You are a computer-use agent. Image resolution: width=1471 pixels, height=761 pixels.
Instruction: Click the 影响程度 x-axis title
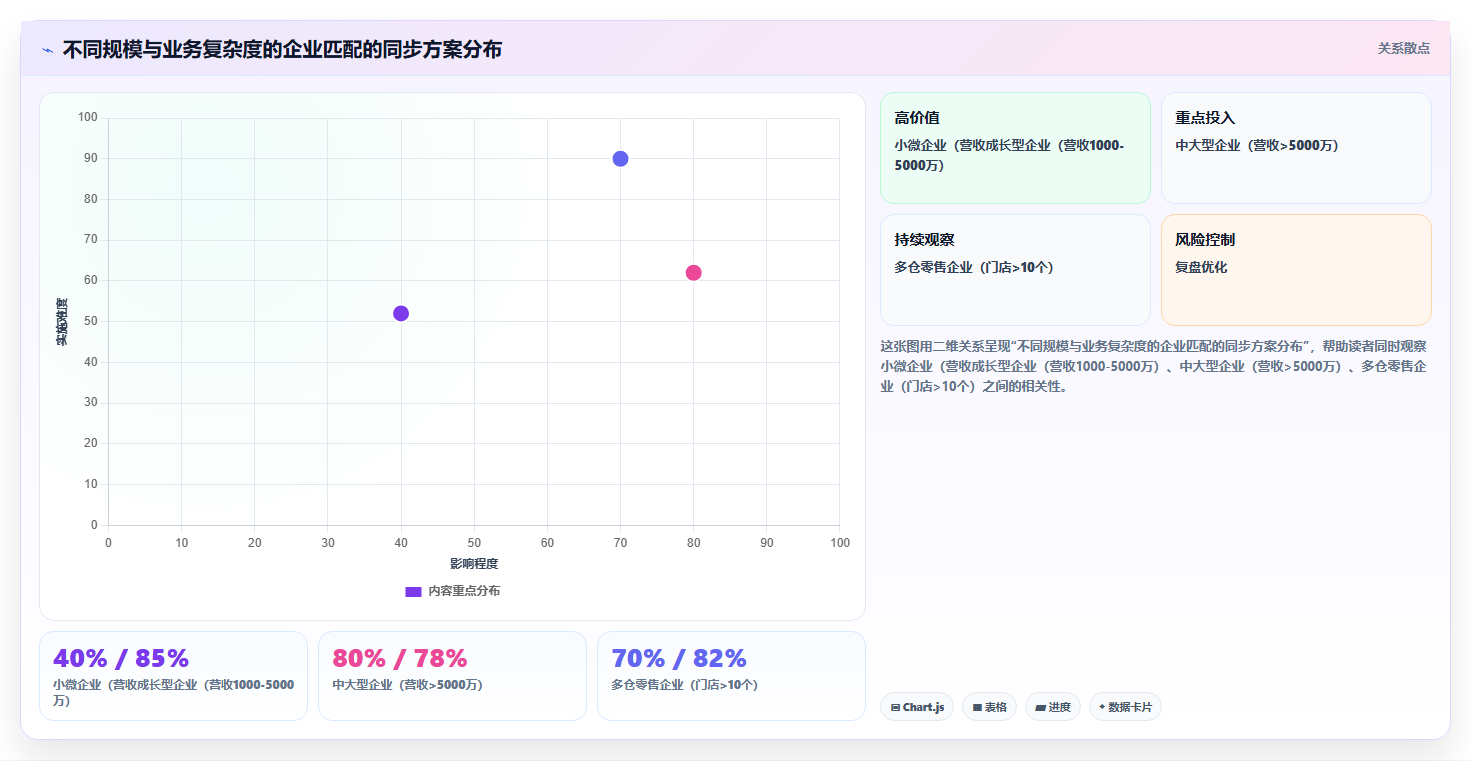pyautogui.click(x=474, y=564)
